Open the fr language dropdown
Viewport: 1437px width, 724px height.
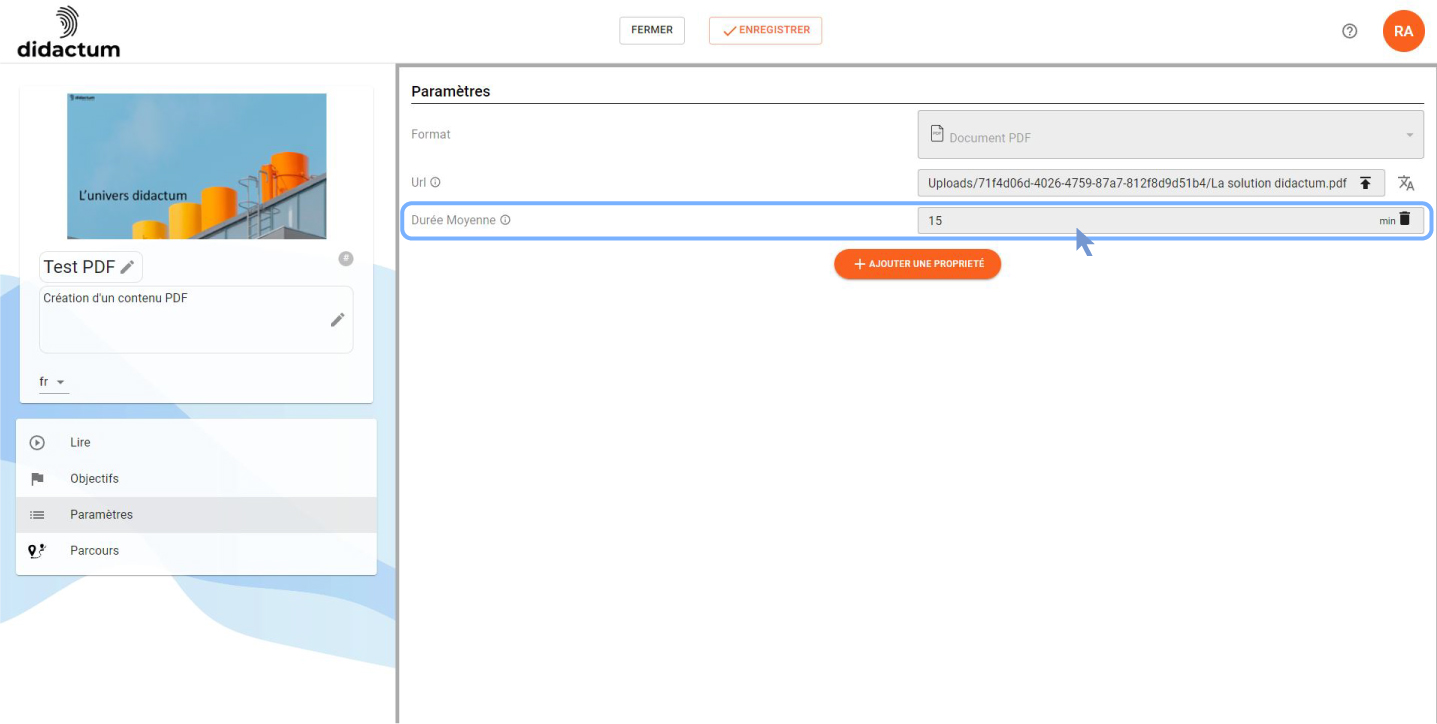[54, 382]
